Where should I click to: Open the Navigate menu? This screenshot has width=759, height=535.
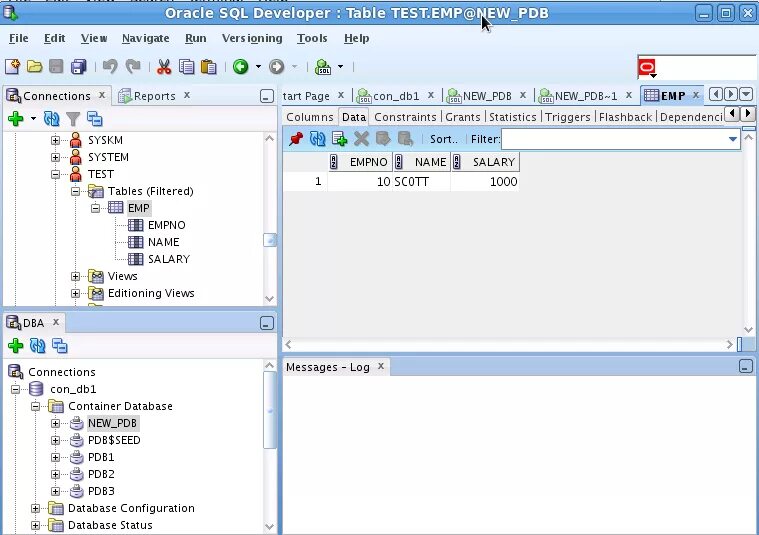[x=146, y=38]
